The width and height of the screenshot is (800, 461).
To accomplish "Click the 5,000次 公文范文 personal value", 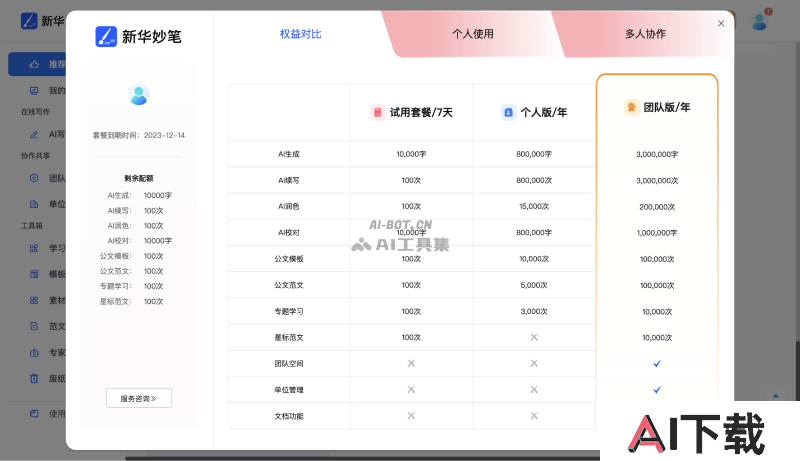I will tap(534, 285).
